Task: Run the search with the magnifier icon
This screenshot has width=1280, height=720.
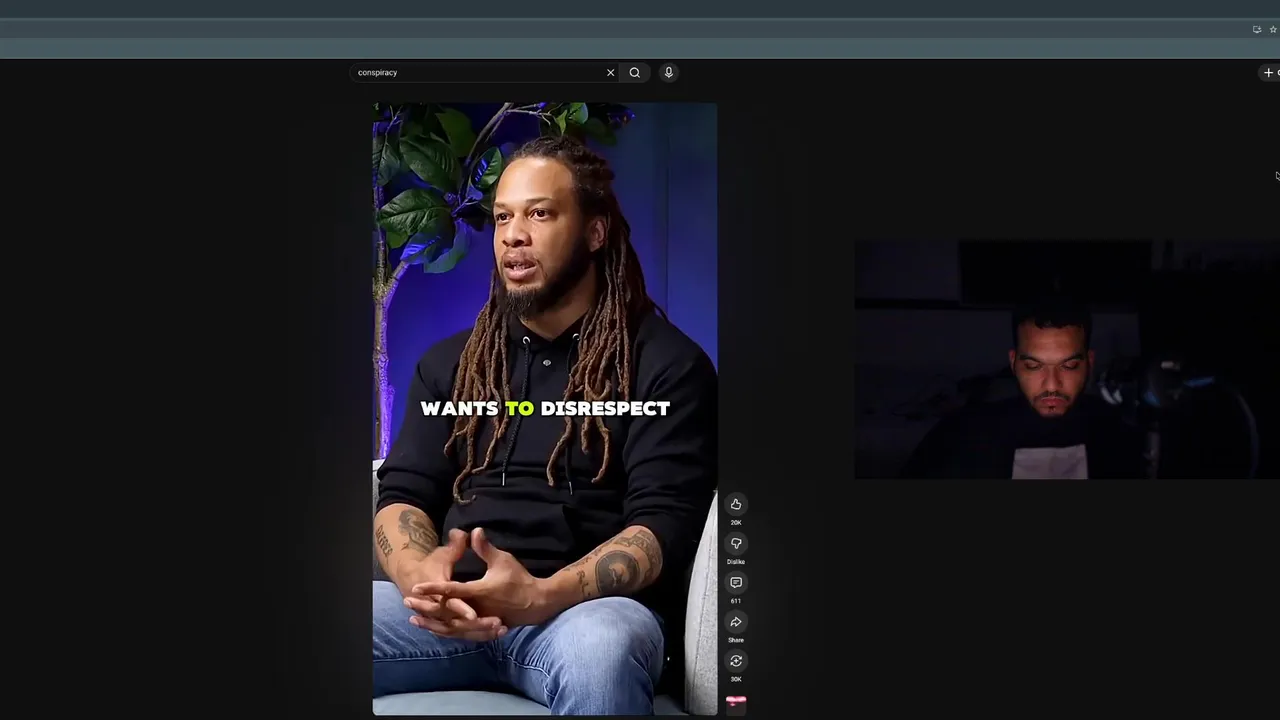Action: pyautogui.click(x=634, y=72)
